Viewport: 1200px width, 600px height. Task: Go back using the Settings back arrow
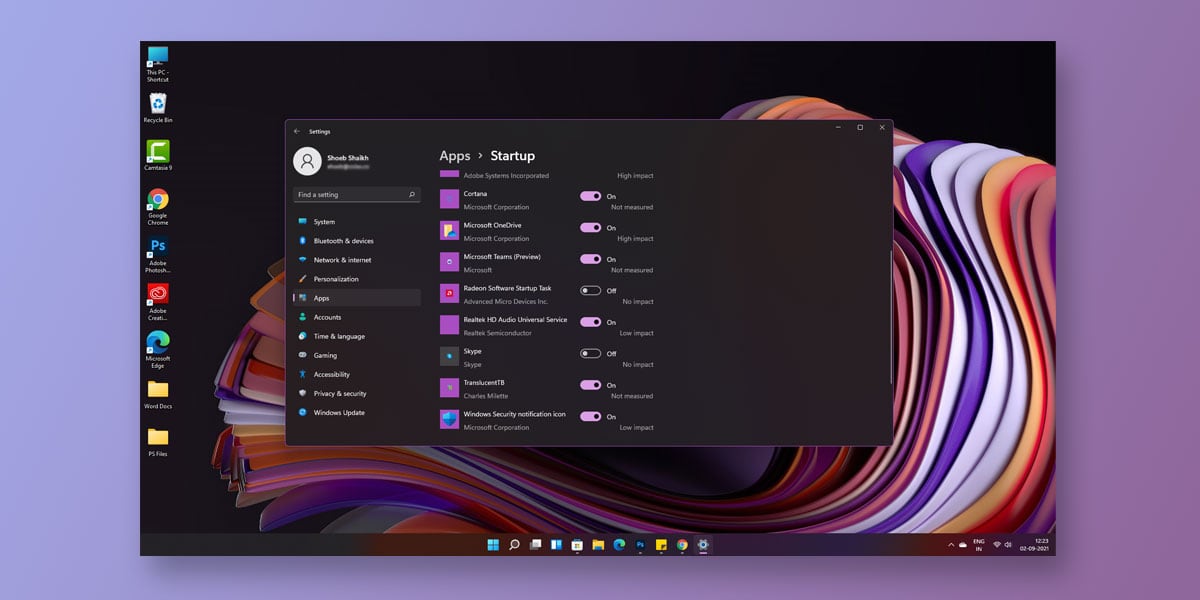click(x=296, y=131)
